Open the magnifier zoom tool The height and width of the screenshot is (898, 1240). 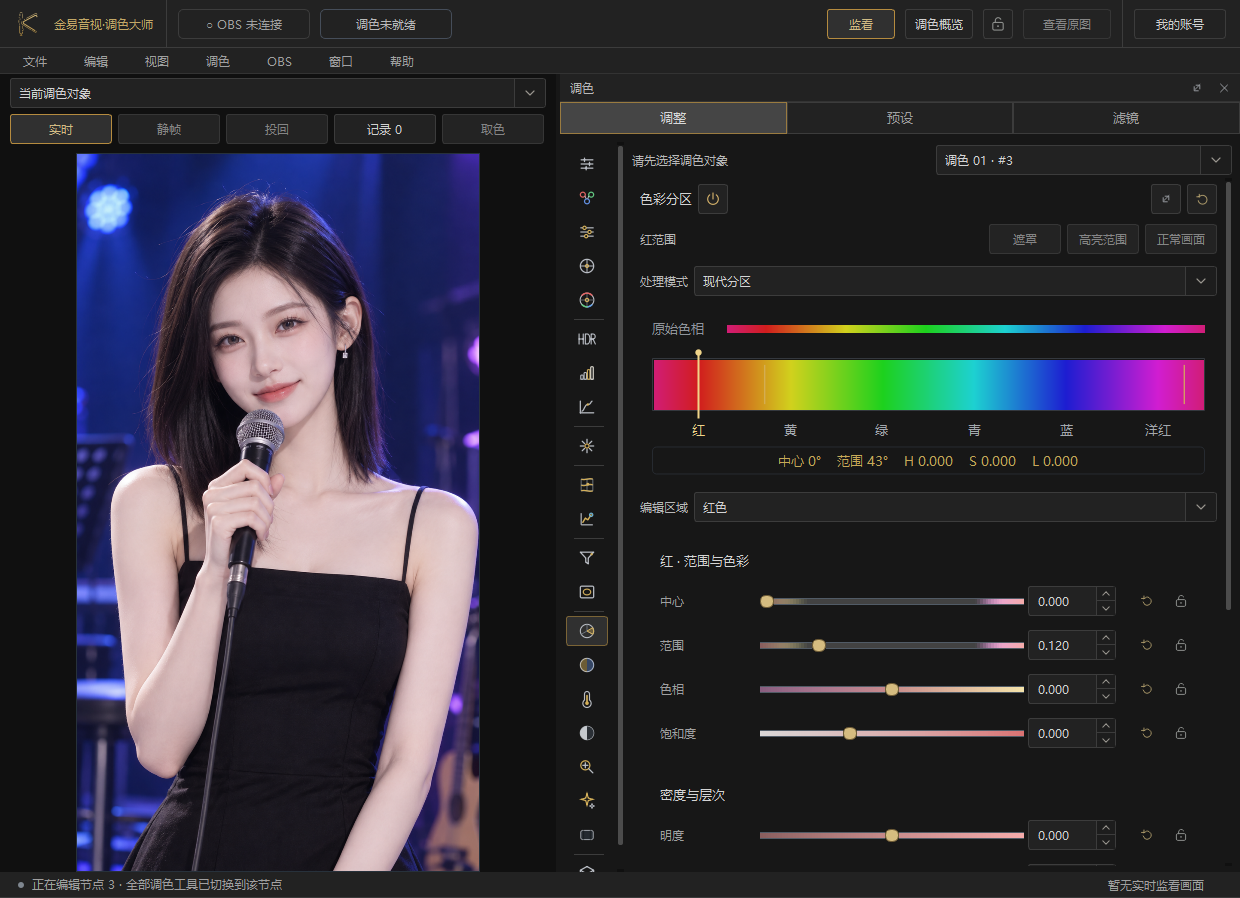[x=587, y=767]
